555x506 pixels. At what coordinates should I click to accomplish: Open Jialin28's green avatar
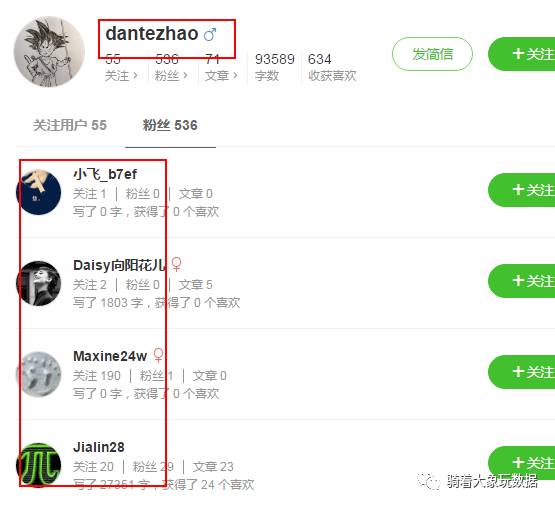tap(39, 465)
